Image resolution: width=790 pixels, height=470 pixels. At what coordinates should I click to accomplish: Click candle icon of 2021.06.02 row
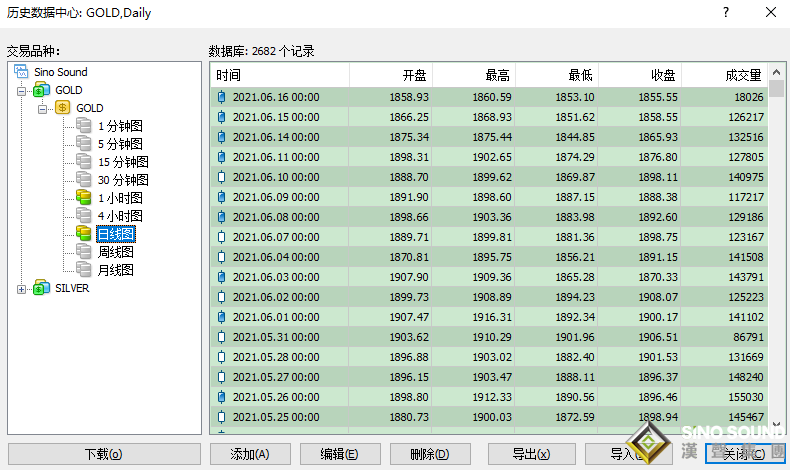click(x=221, y=297)
